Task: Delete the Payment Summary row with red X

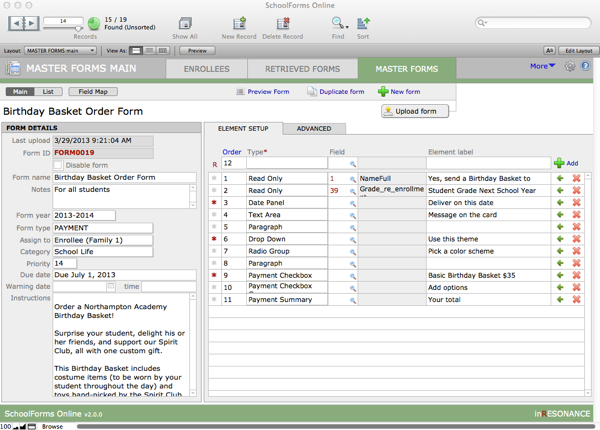Action: pos(576,300)
